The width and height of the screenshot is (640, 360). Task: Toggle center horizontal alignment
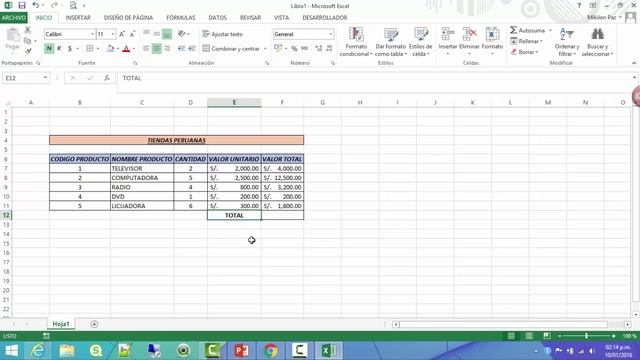click(157, 49)
